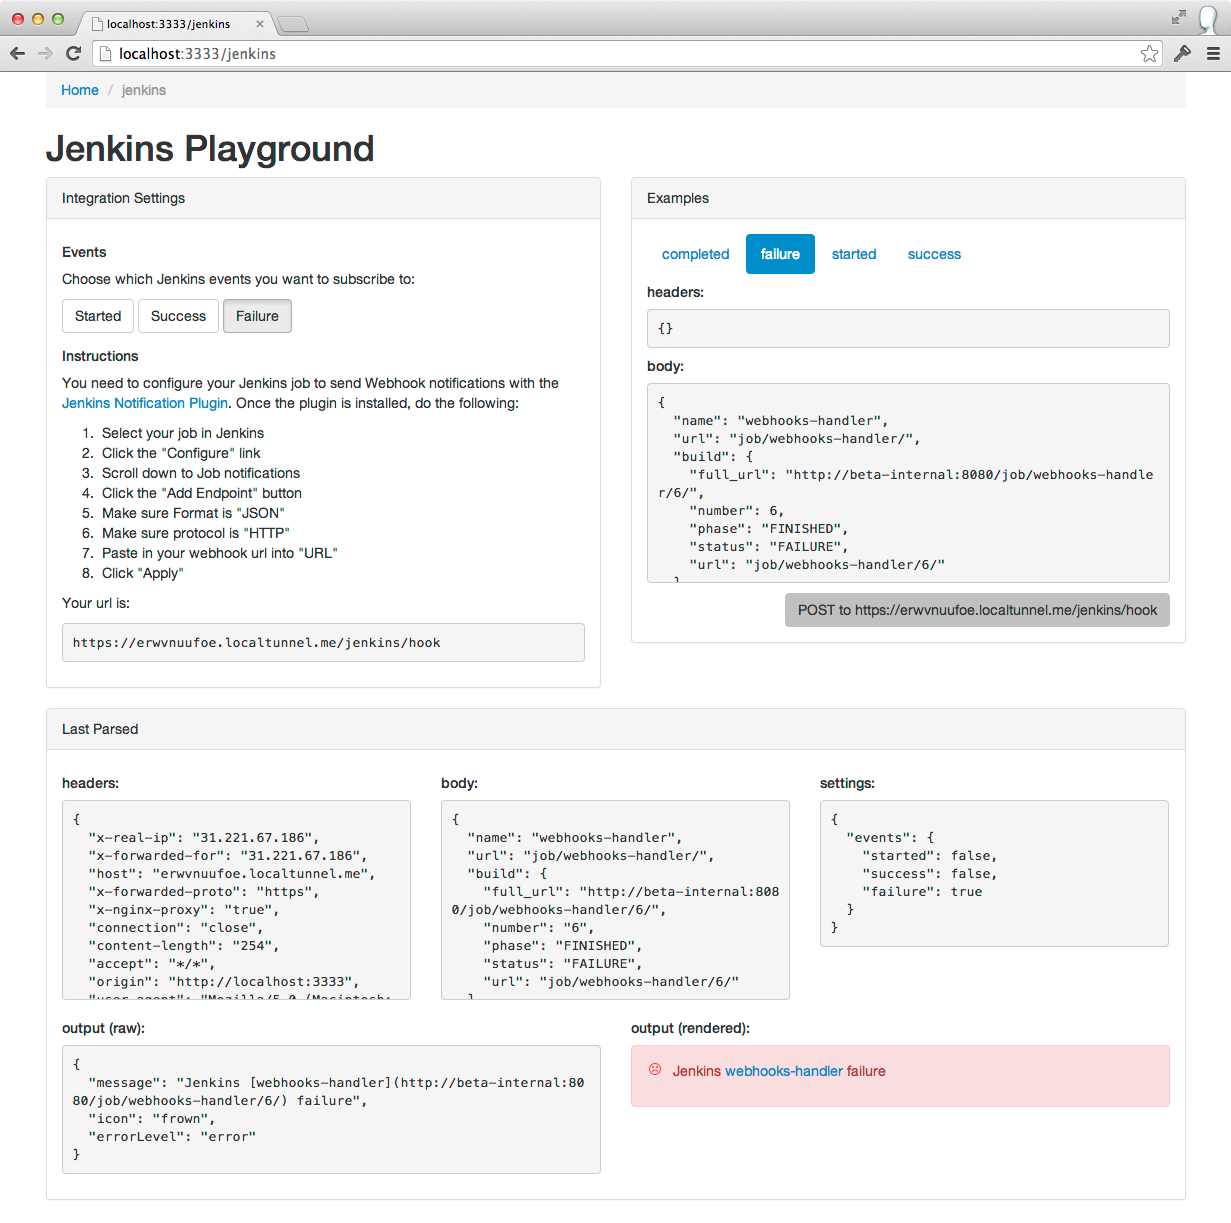
Task: Click step 'Click the "Configure" link'
Action: pos(181,453)
